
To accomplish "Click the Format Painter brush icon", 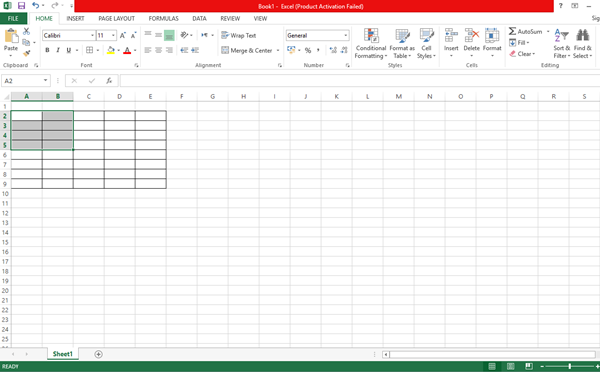I will tap(26, 53).
